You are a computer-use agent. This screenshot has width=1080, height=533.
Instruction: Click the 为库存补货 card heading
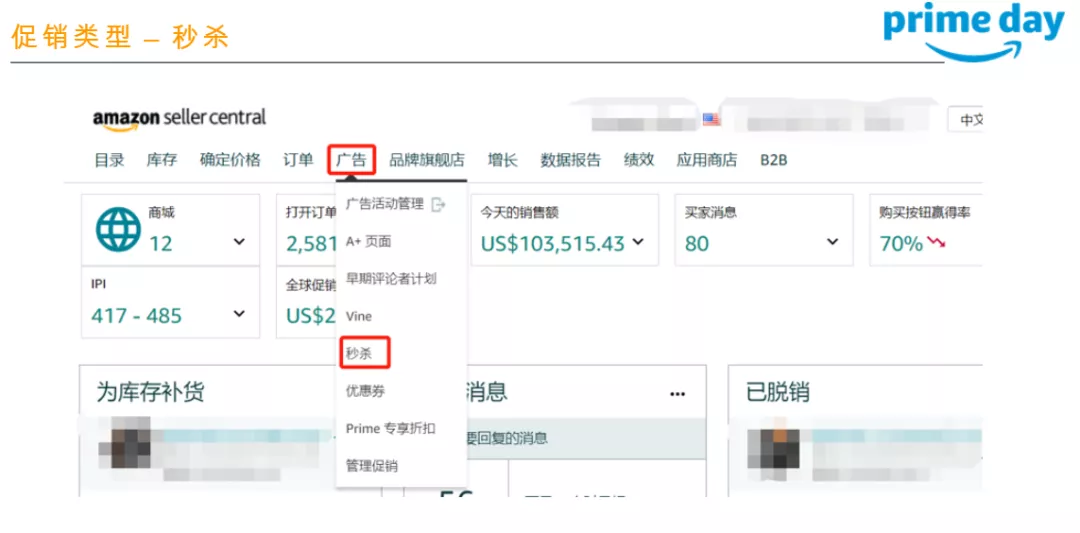150,392
